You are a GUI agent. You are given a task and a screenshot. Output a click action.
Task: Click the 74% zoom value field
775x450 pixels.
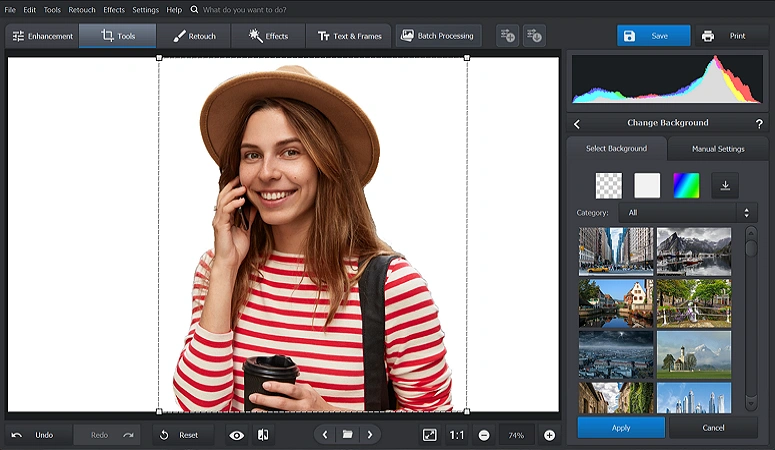click(x=516, y=435)
